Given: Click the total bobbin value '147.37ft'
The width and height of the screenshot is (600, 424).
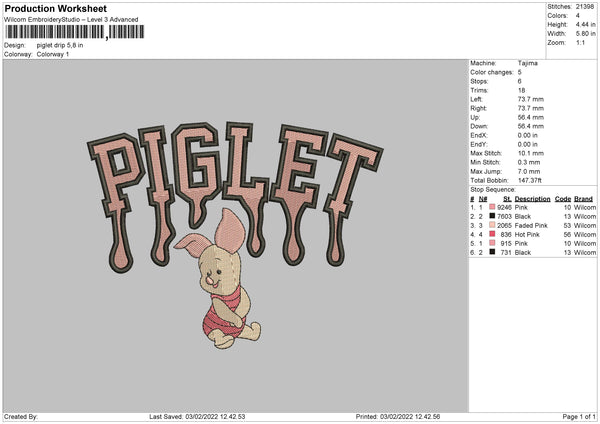Looking at the screenshot, I should (530, 180).
